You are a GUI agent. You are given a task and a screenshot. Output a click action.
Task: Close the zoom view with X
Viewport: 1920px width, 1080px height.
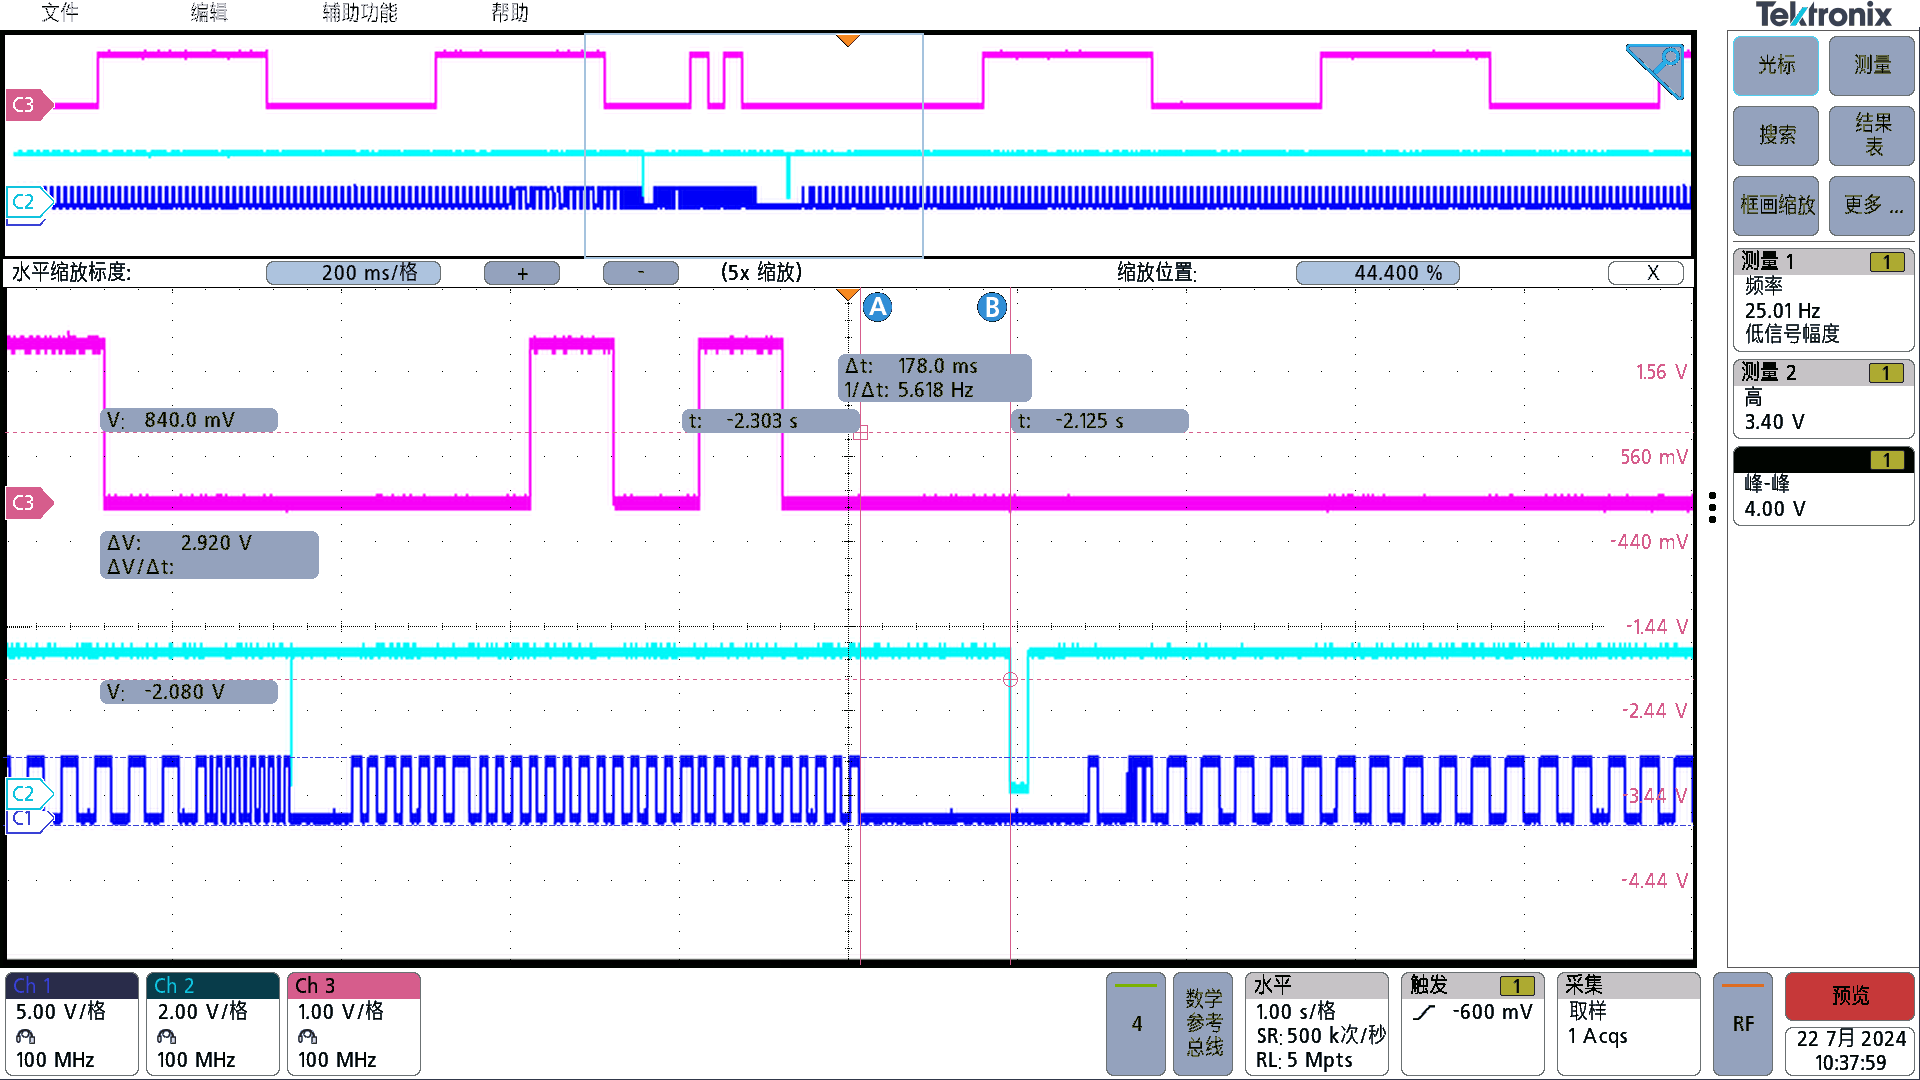pyautogui.click(x=1646, y=273)
